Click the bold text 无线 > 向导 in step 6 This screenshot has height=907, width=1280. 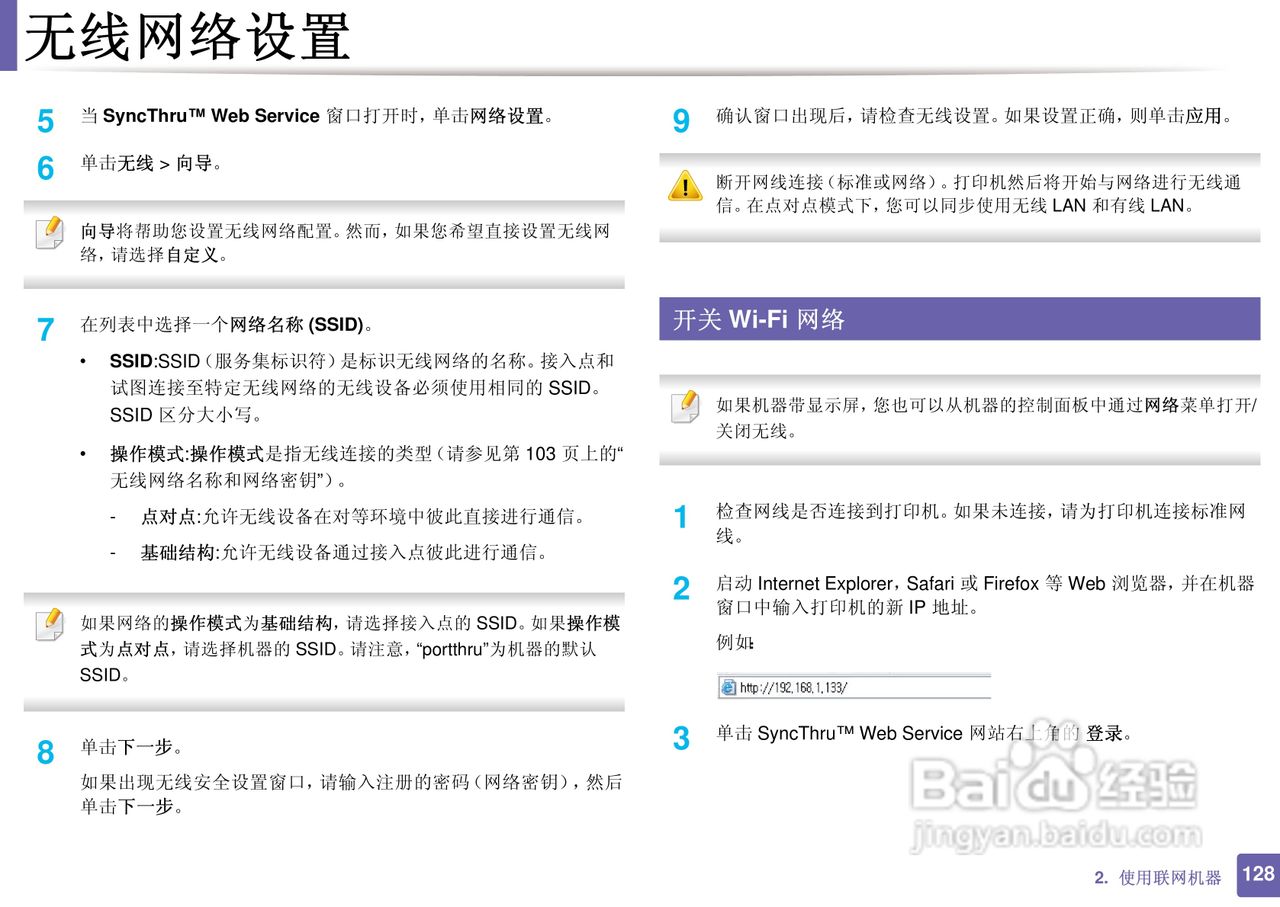165,163
